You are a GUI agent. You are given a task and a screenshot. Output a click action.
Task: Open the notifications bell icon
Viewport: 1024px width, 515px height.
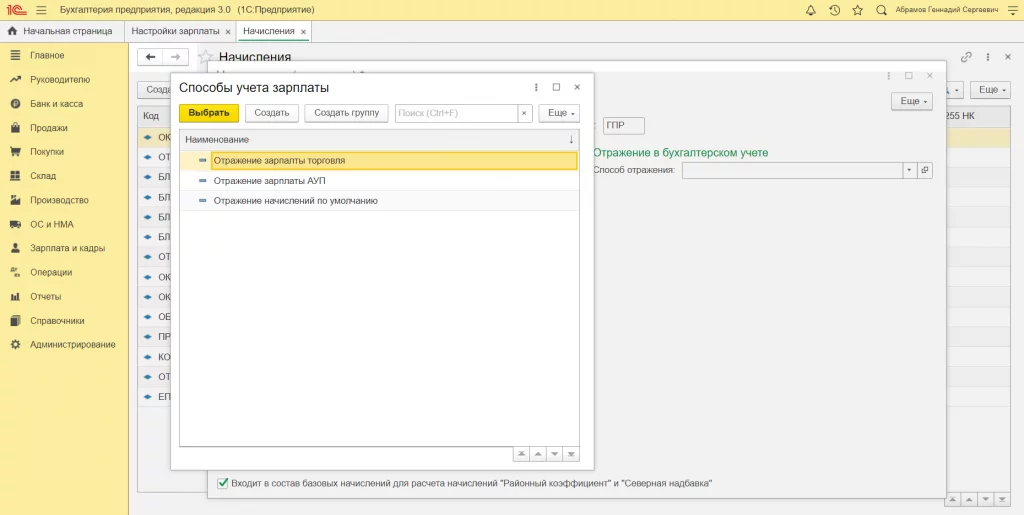tap(810, 10)
